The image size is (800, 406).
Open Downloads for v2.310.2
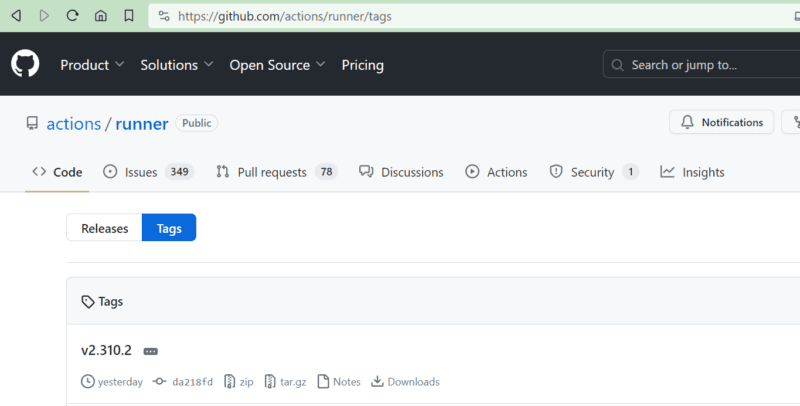click(405, 382)
